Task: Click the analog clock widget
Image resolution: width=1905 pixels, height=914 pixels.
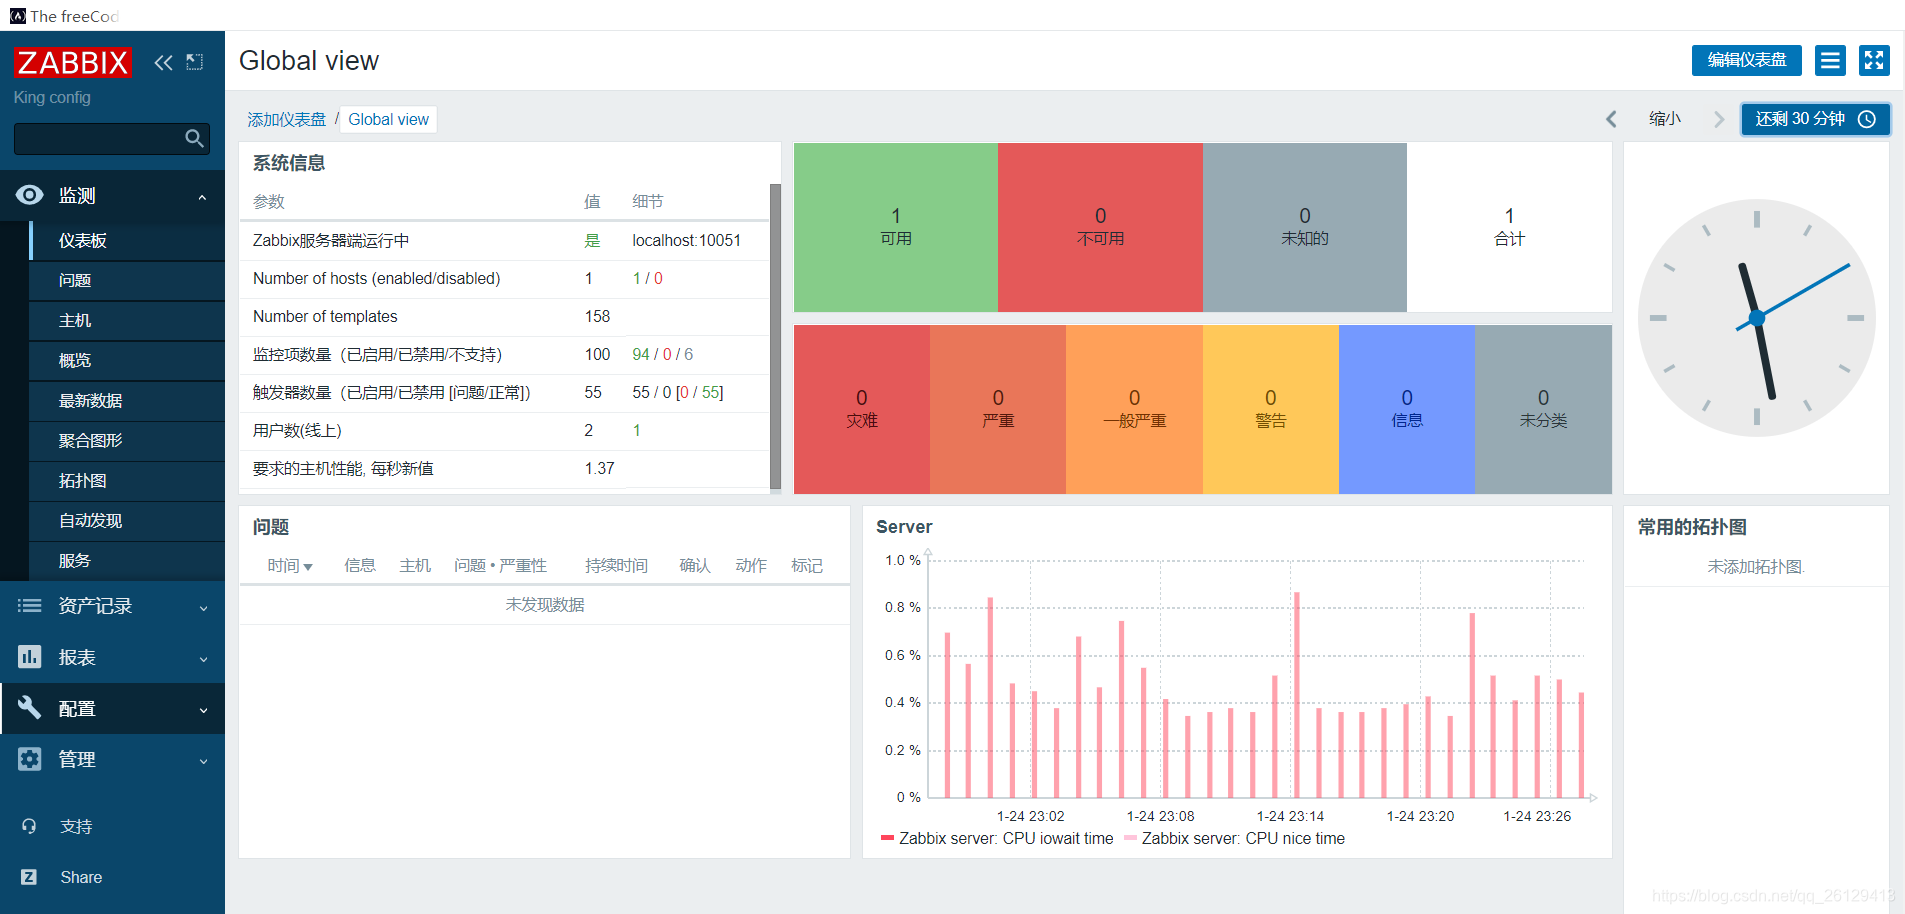Action: (x=1756, y=318)
